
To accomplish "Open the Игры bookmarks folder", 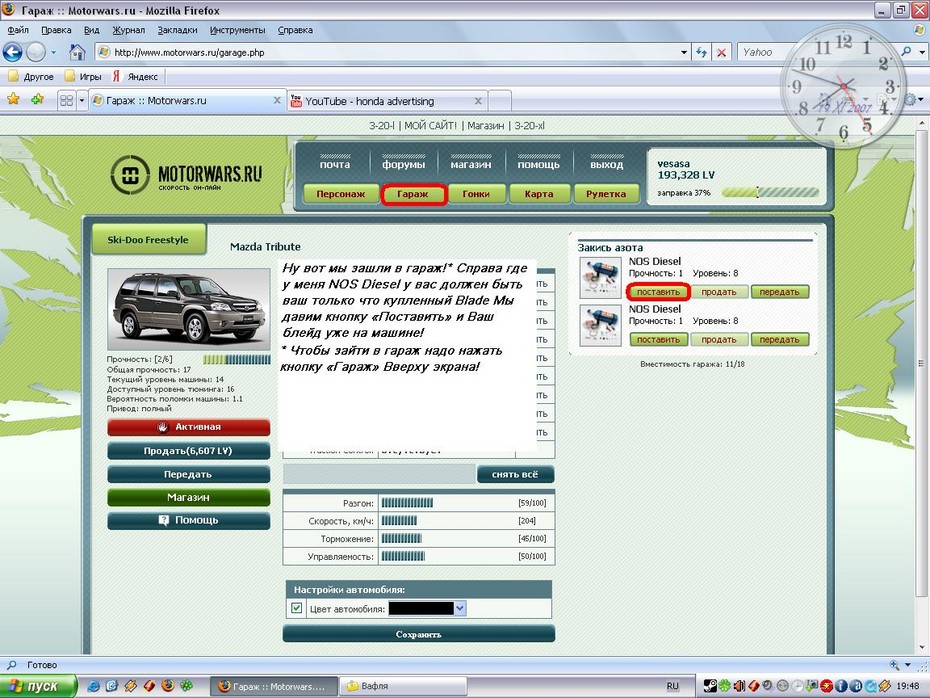I will click(x=83, y=77).
